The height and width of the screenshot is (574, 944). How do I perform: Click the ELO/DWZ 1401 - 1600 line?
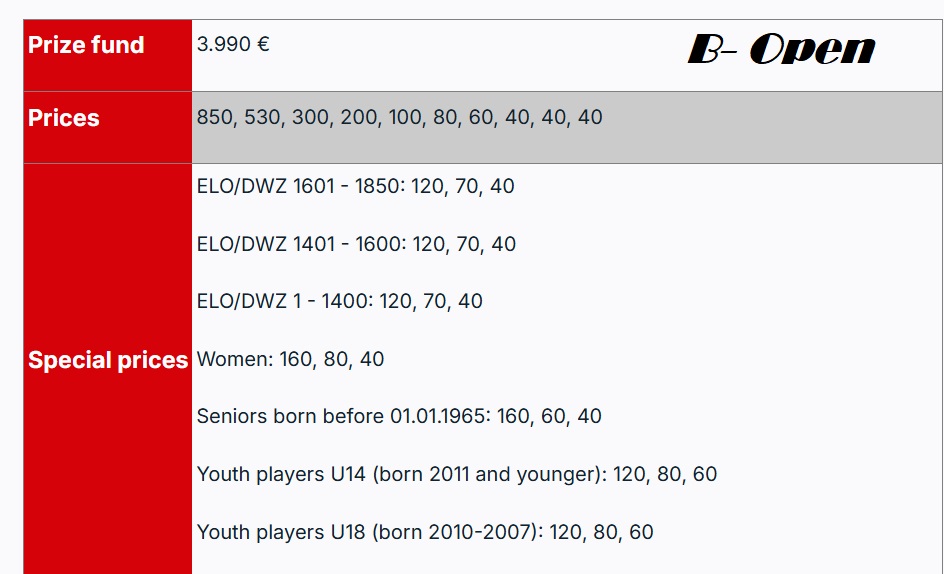click(356, 244)
